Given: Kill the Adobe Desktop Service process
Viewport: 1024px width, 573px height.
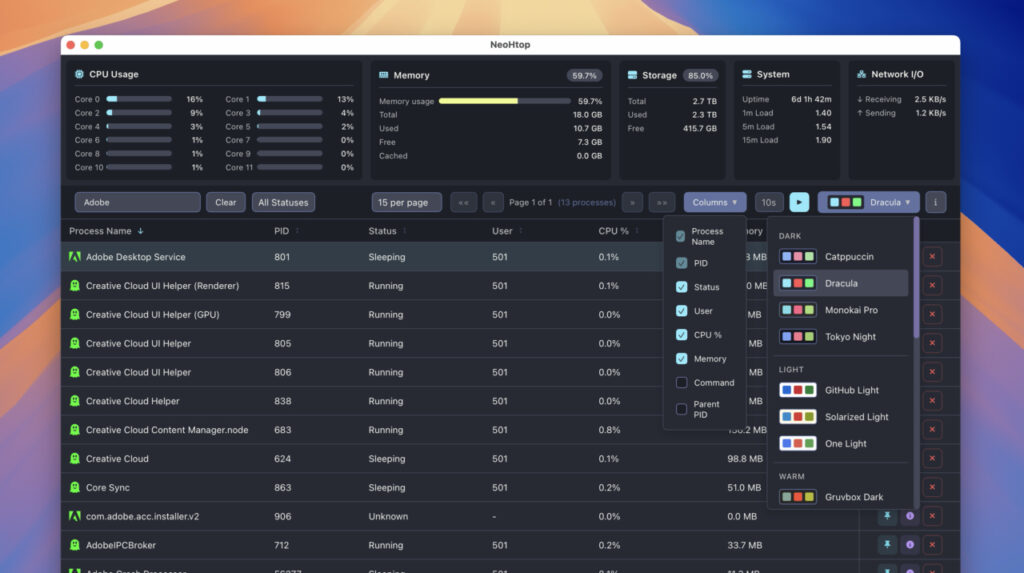Looking at the screenshot, I should [x=932, y=257].
